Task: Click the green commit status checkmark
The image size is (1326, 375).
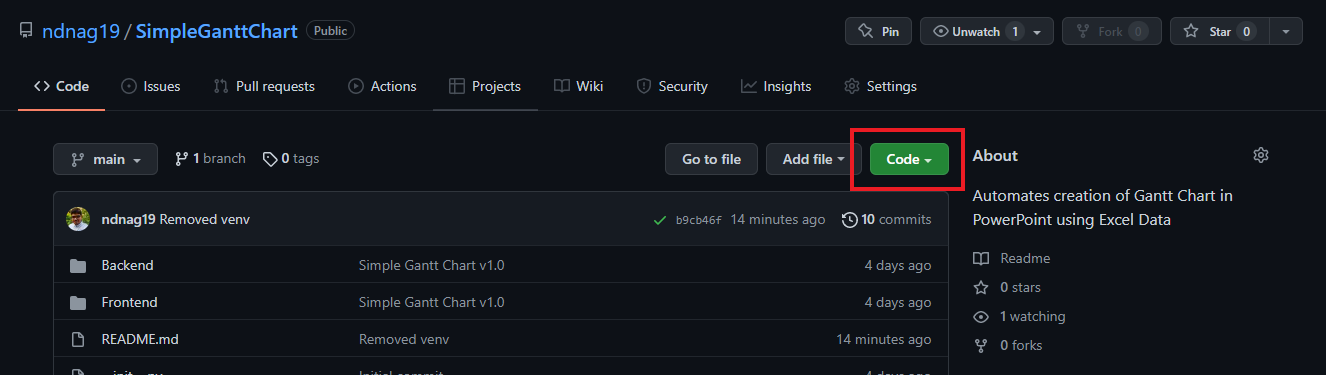Action: tap(660, 219)
